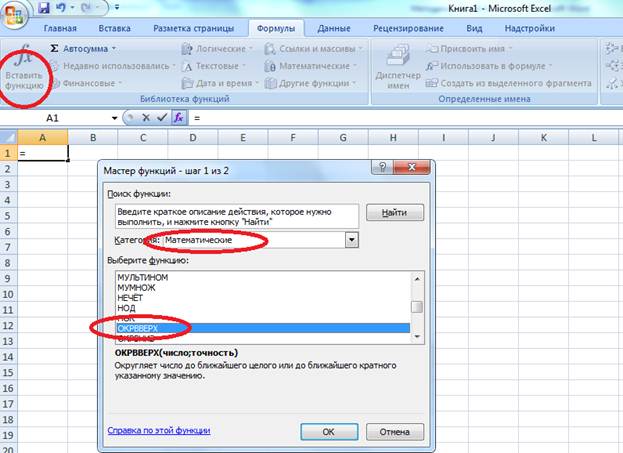Open Использовать в формуле menu
This screenshot has width=623, height=453.
pos(489,66)
